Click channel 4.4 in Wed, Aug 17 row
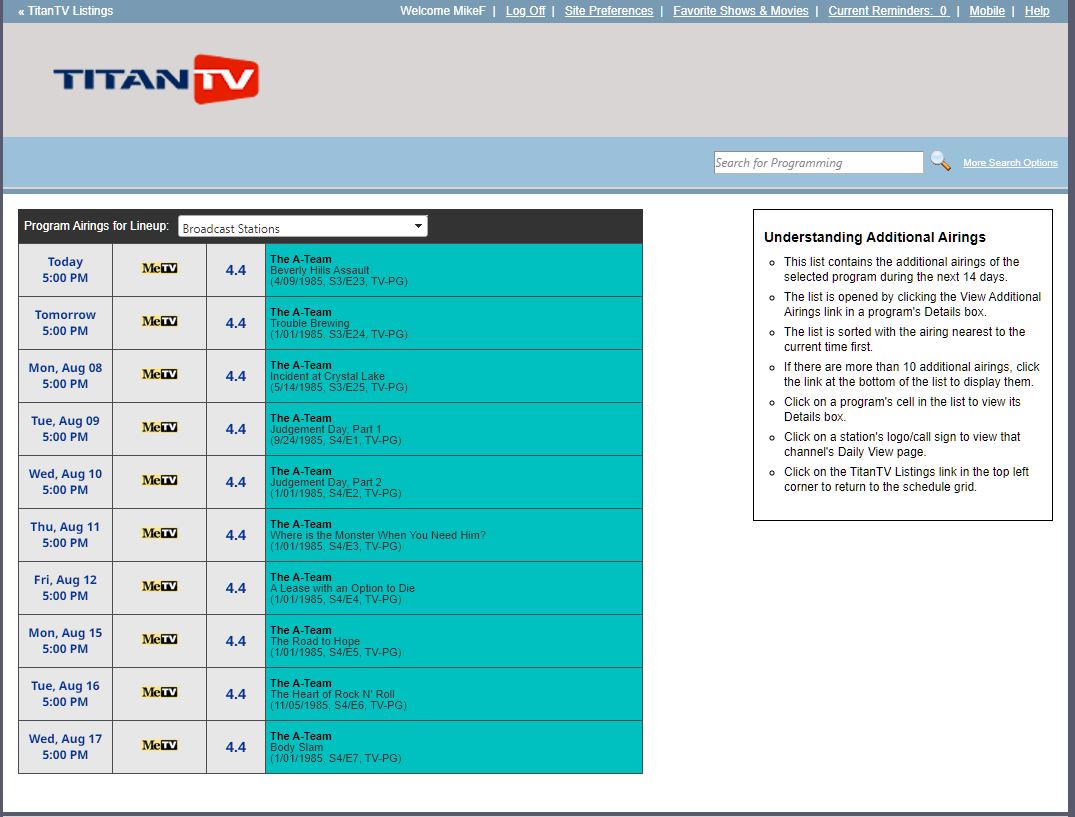The image size is (1075, 817). pos(236,747)
